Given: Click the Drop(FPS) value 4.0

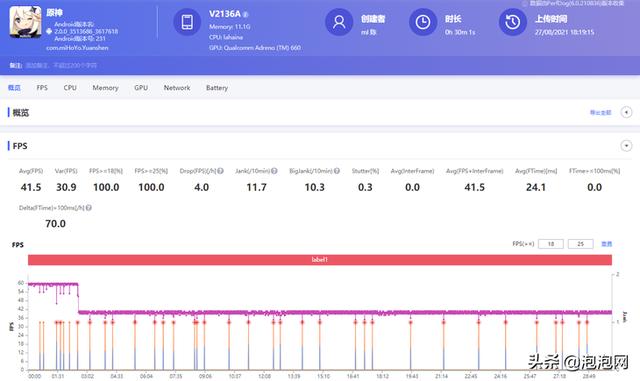Looking at the screenshot, I should (201, 187).
